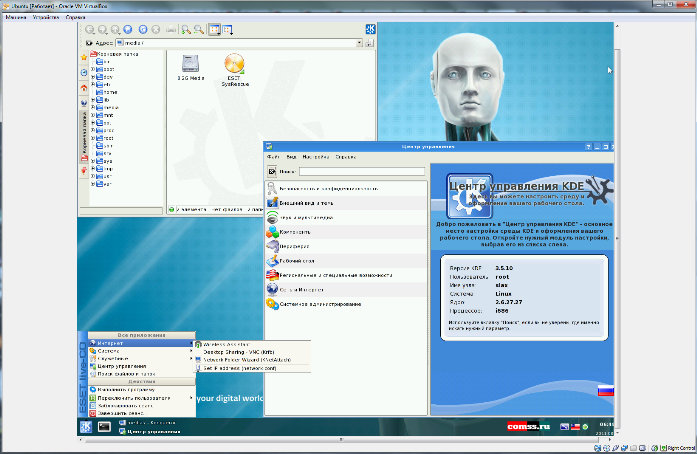Open the History clock sidebar tab

point(84,72)
